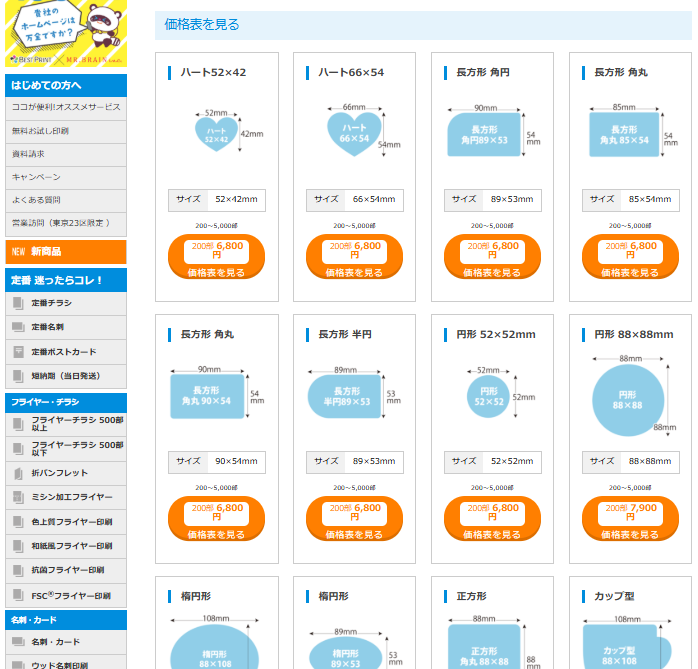698x669 pixels.
Task: View price table for 円形 88×88mm
Action: pyautogui.click(x=630, y=520)
